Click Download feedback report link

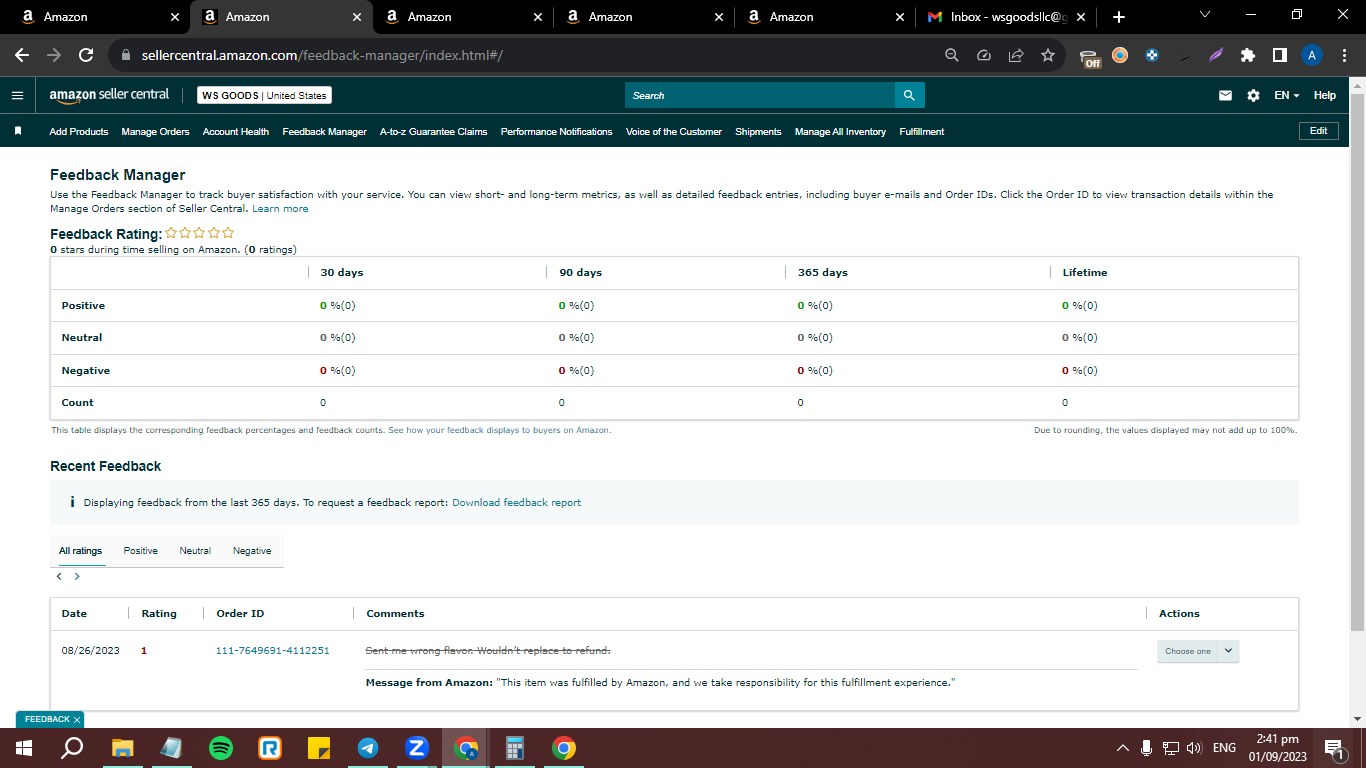(x=516, y=503)
